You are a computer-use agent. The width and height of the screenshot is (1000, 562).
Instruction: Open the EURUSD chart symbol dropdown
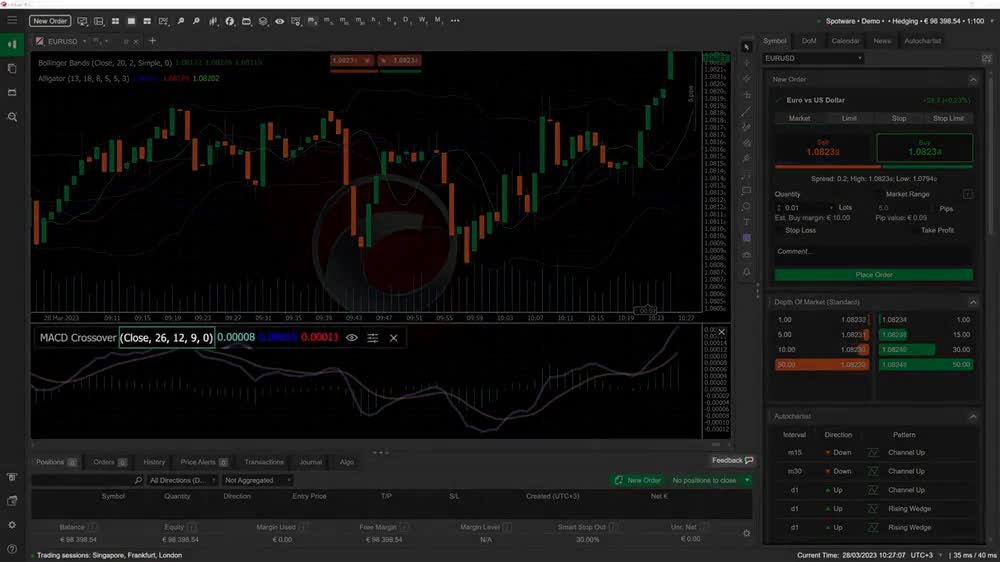pos(84,41)
